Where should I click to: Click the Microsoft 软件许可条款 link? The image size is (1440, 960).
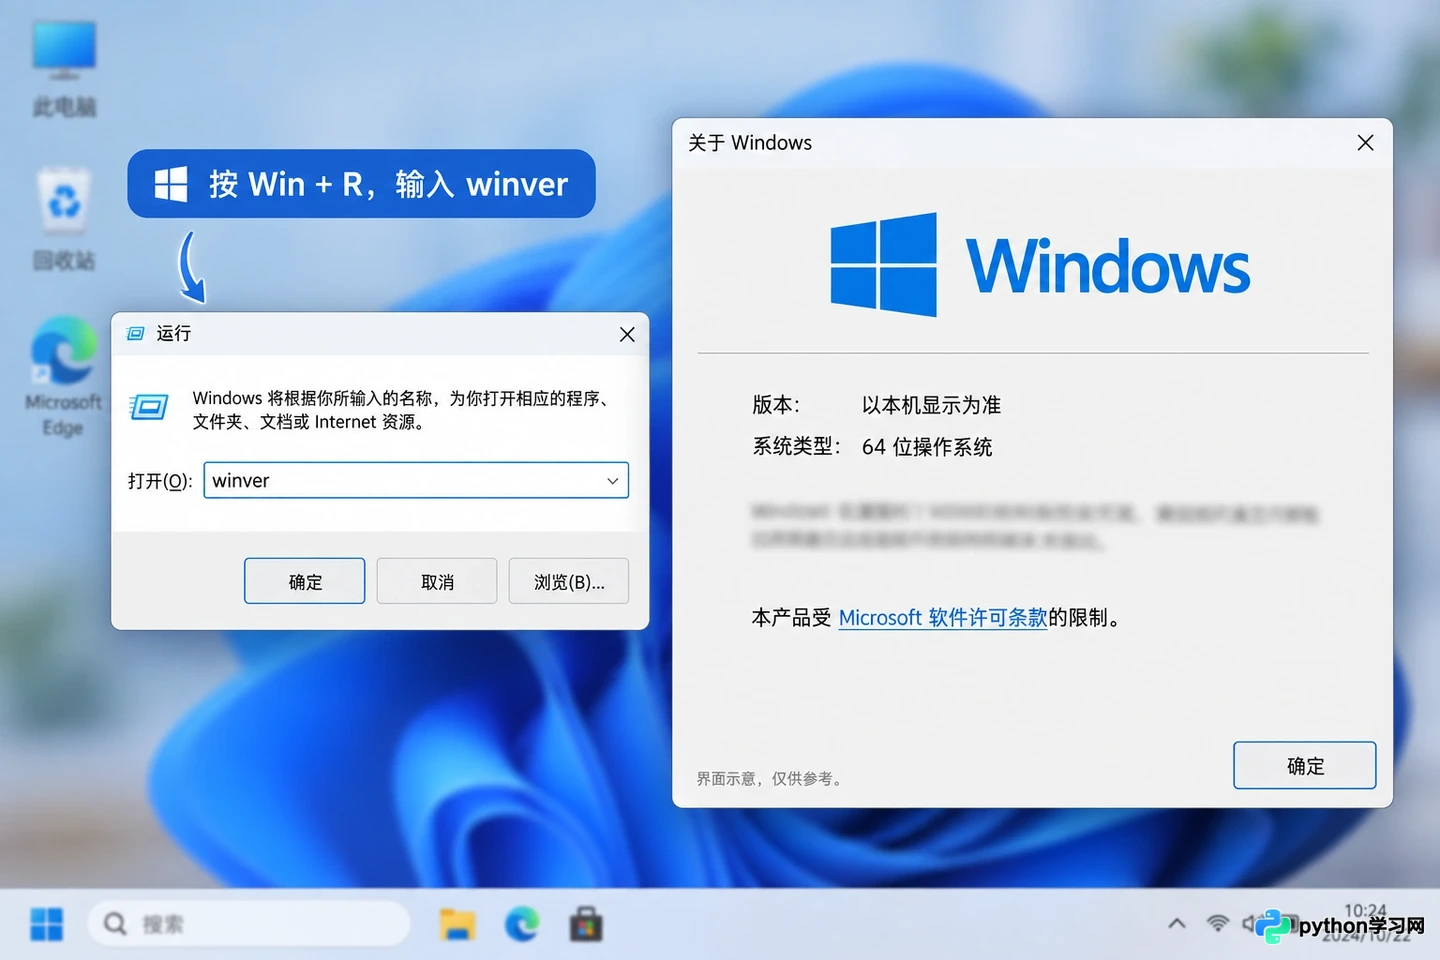pyautogui.click(x=942, y=618)
